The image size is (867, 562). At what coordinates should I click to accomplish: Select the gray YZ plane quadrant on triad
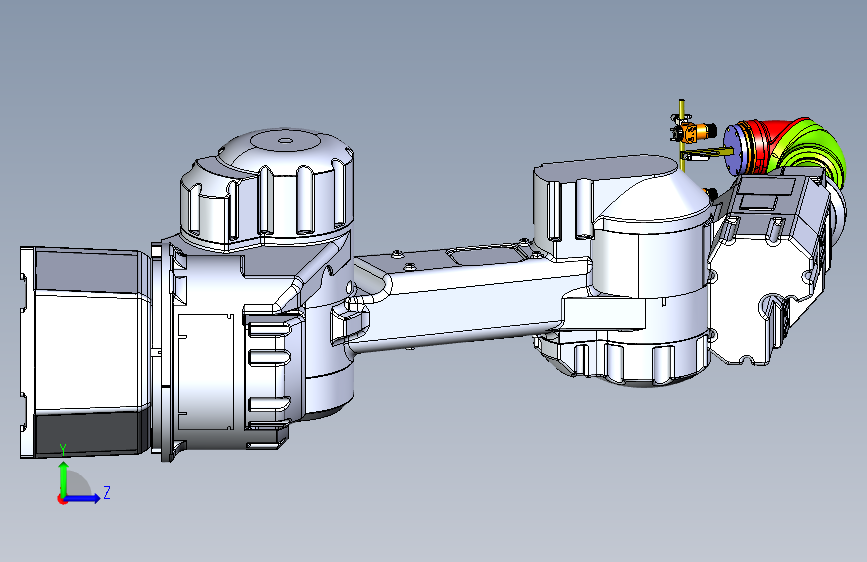(x=78, y=485)
